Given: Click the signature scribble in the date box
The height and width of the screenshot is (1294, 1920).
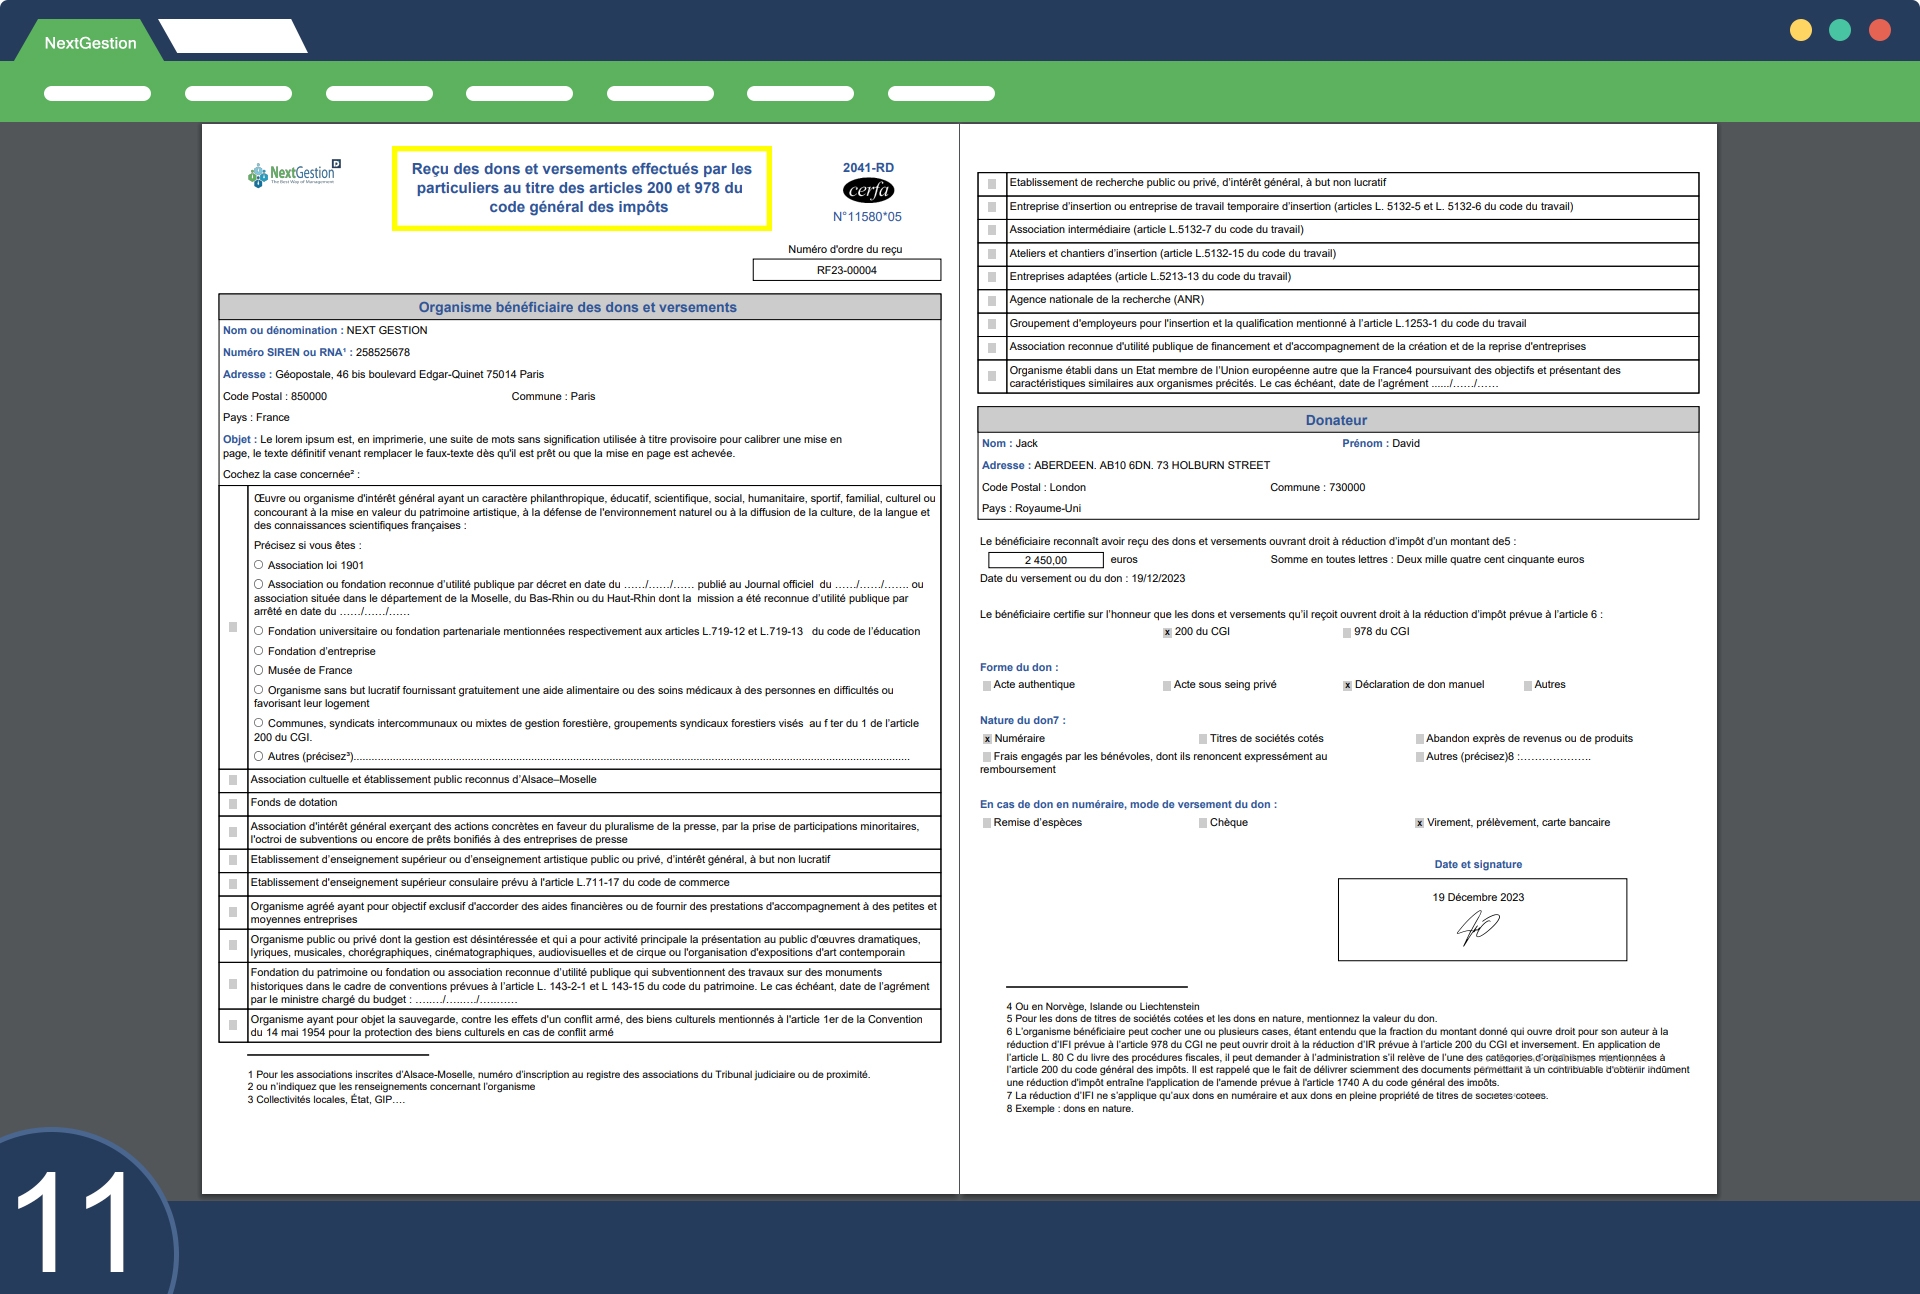Looking at the screenshot, I should 1477,928.
